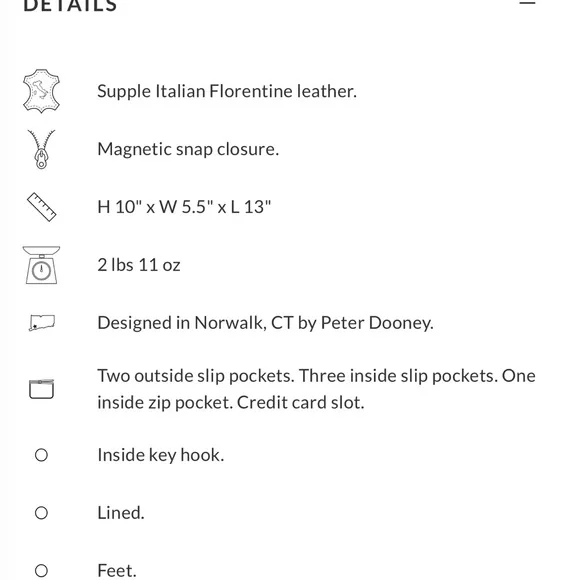Click the '2 lbs 11 oz' weight text
The image size is (580, 580).
pyautogui.click(x=139, y=265)
